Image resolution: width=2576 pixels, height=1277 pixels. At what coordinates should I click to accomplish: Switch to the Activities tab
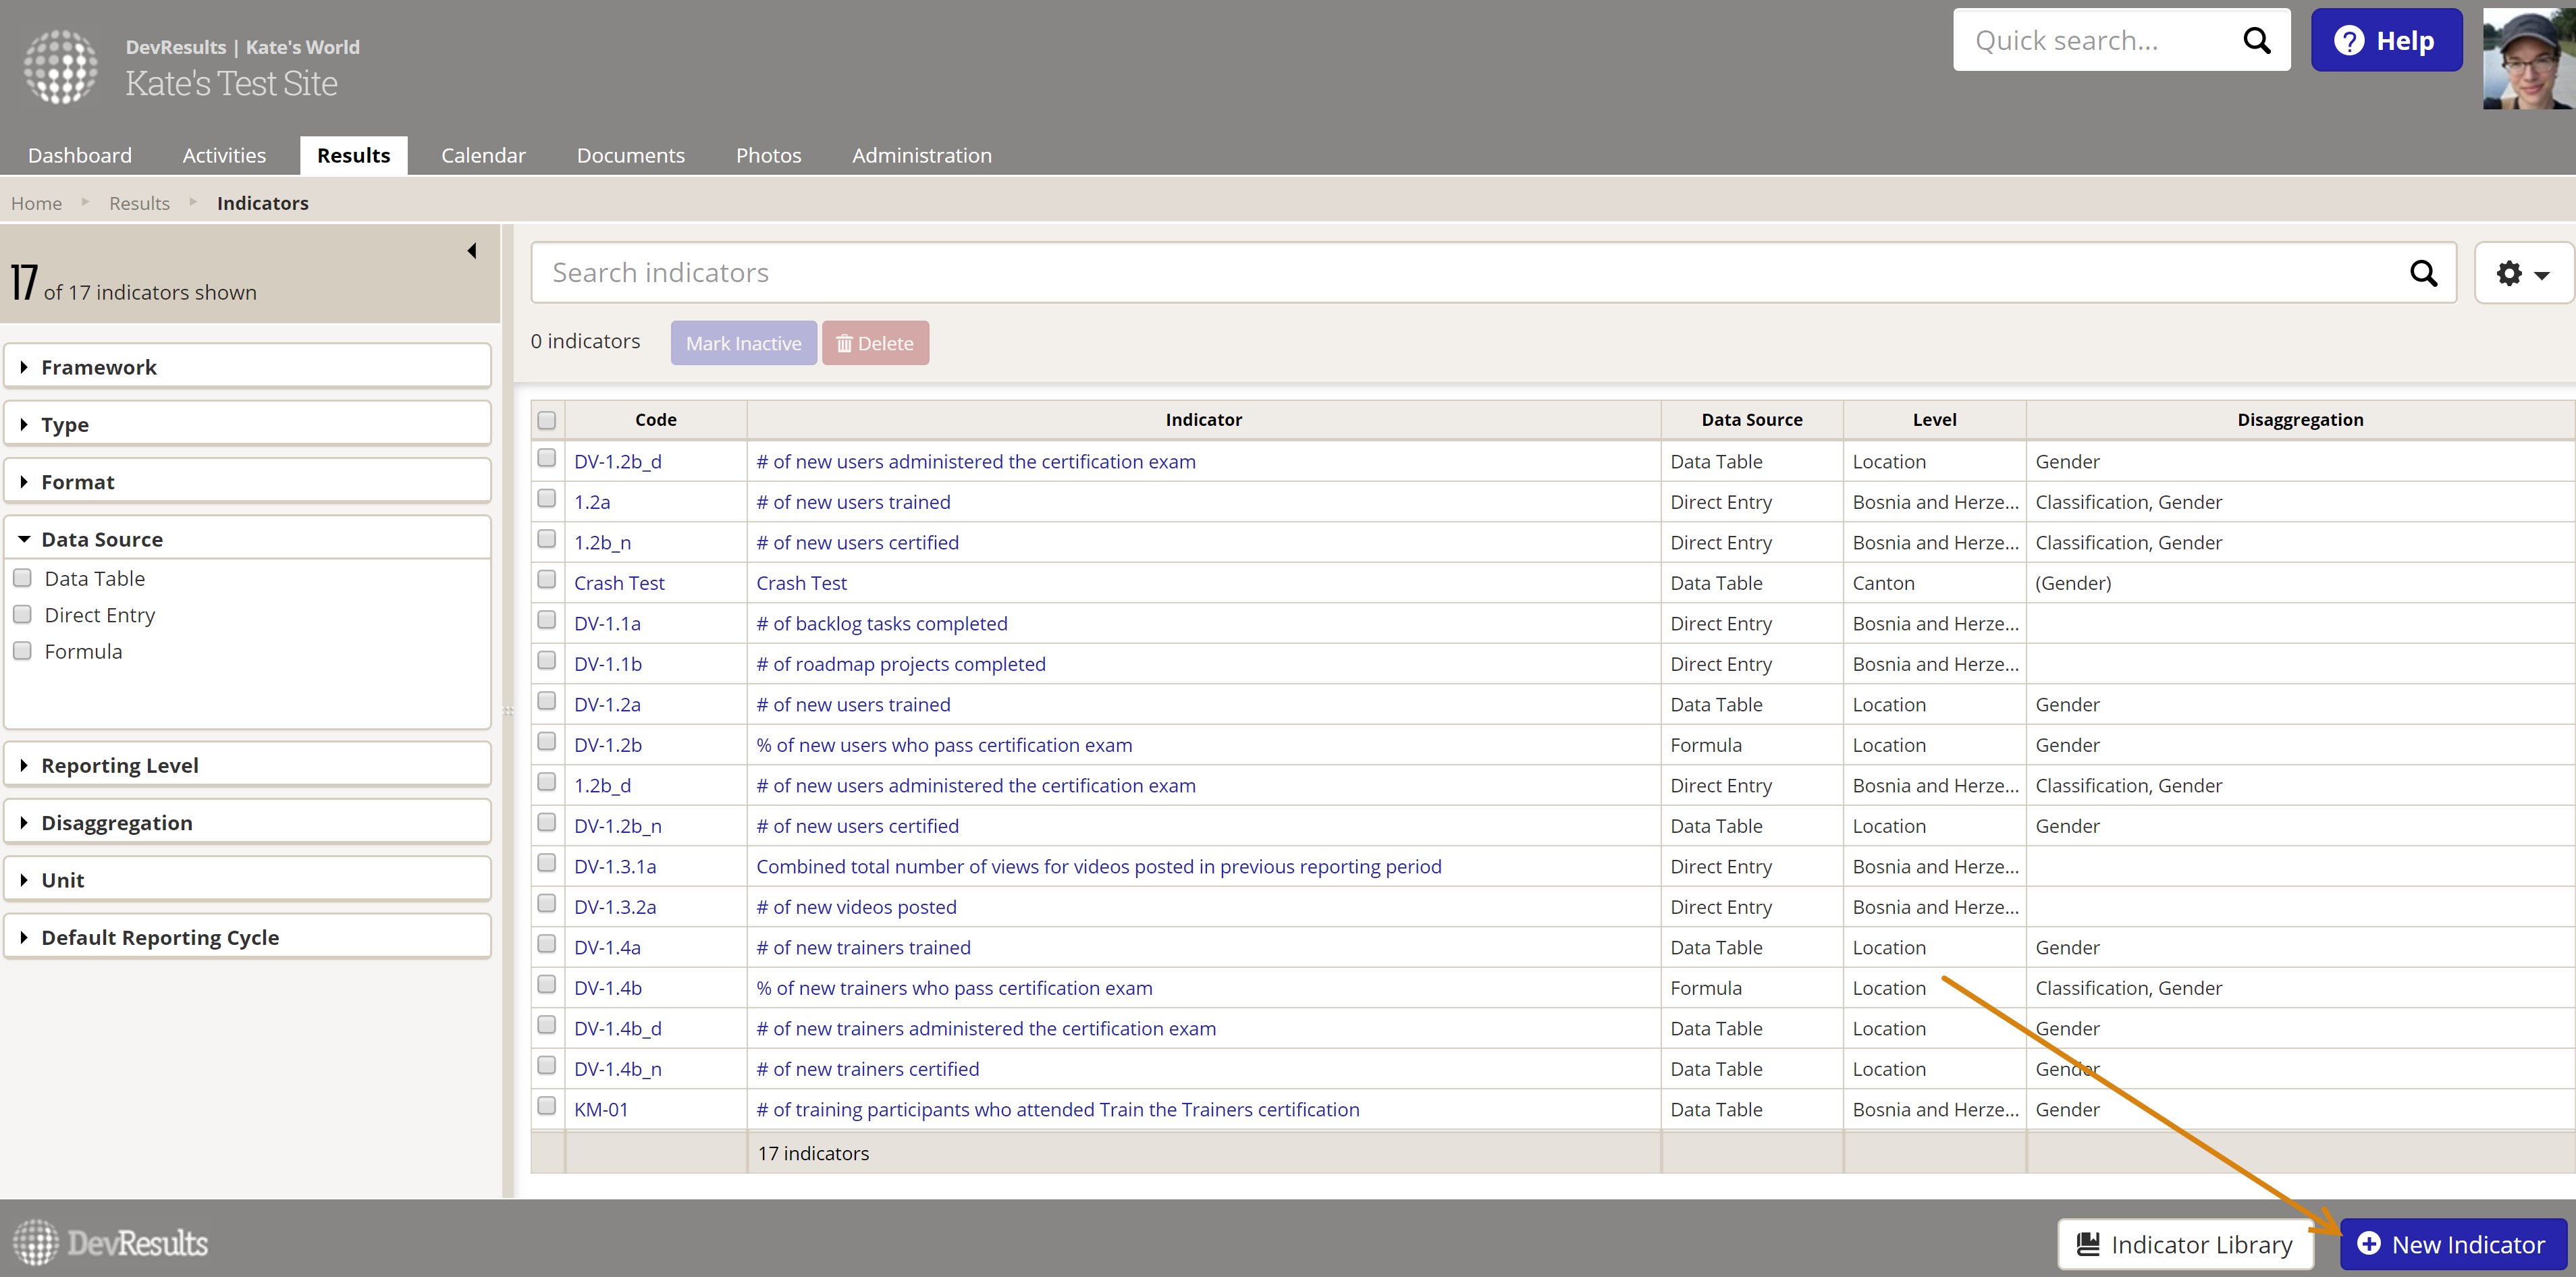point(224,155)
